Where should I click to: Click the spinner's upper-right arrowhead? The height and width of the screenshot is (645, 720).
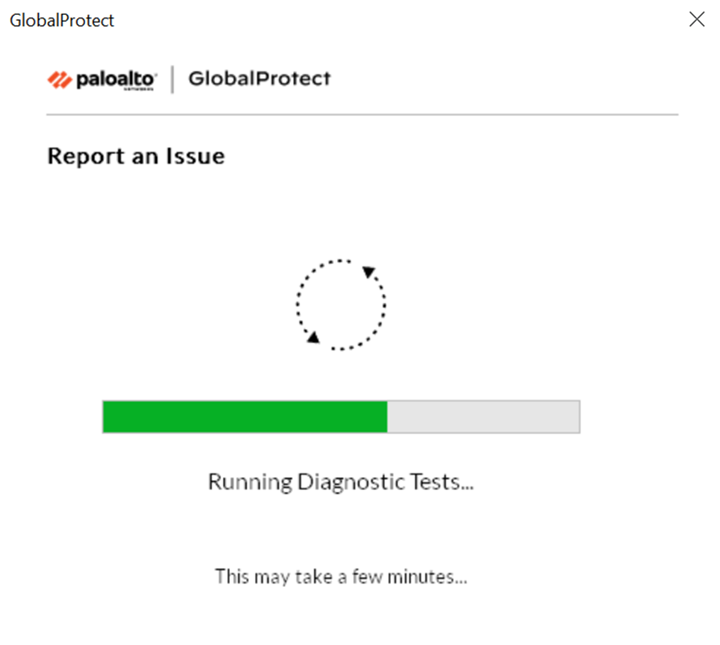pyautogui.click(x=368, y=271)
